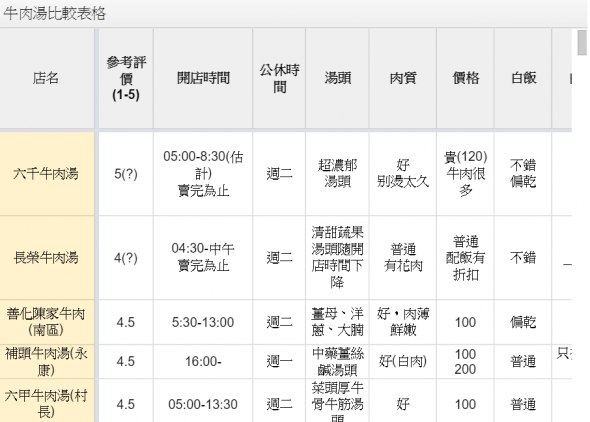Viewport: 590px width, 422px height.
Task: Click the 4.5 rating for 六甲牛肉湯
Action: (126, 401)
